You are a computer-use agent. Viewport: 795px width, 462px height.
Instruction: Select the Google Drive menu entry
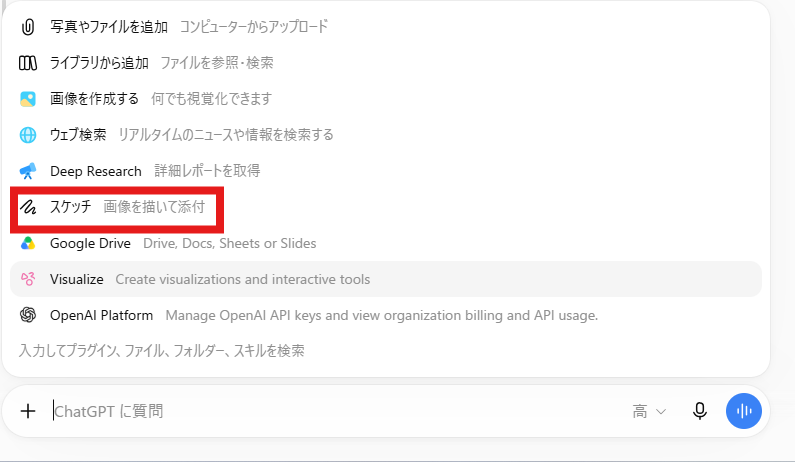tap(386, 243)
